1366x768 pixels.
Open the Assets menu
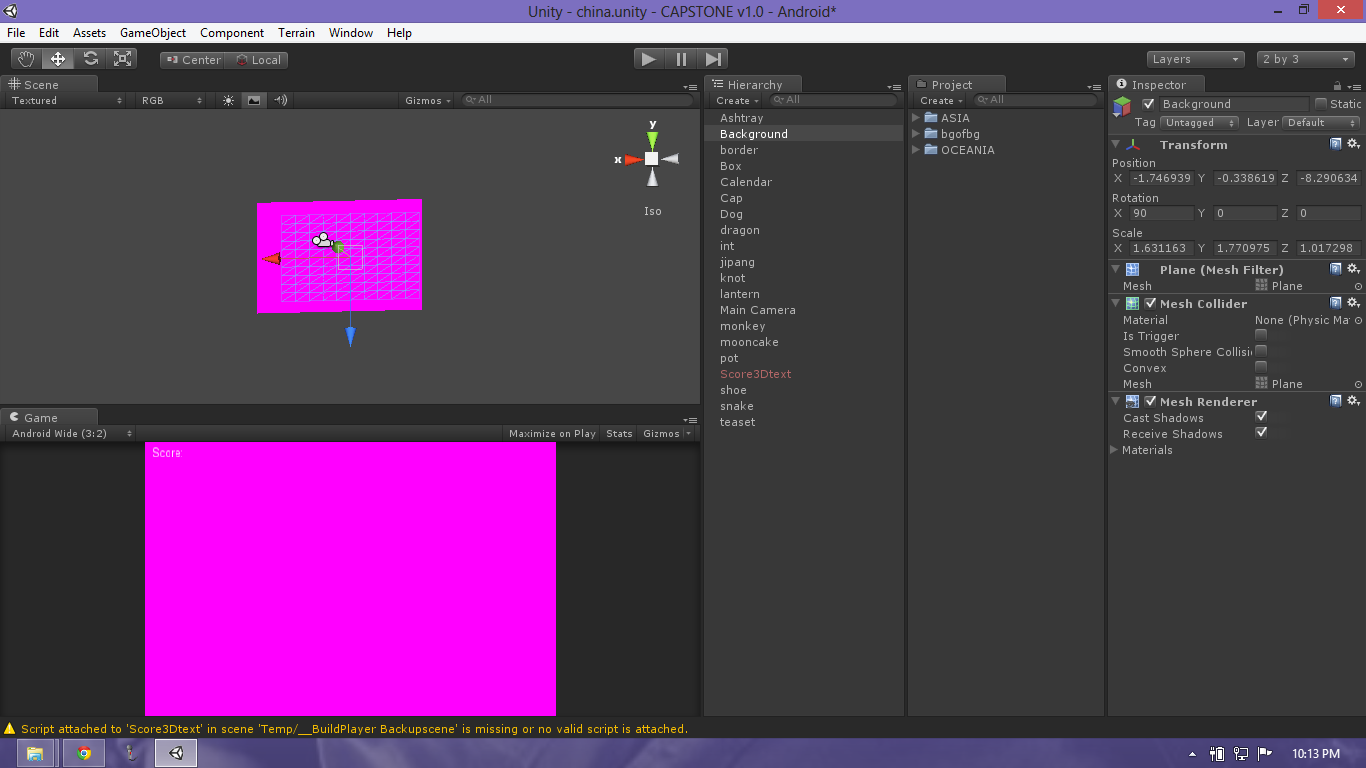[x=89, y=33]
